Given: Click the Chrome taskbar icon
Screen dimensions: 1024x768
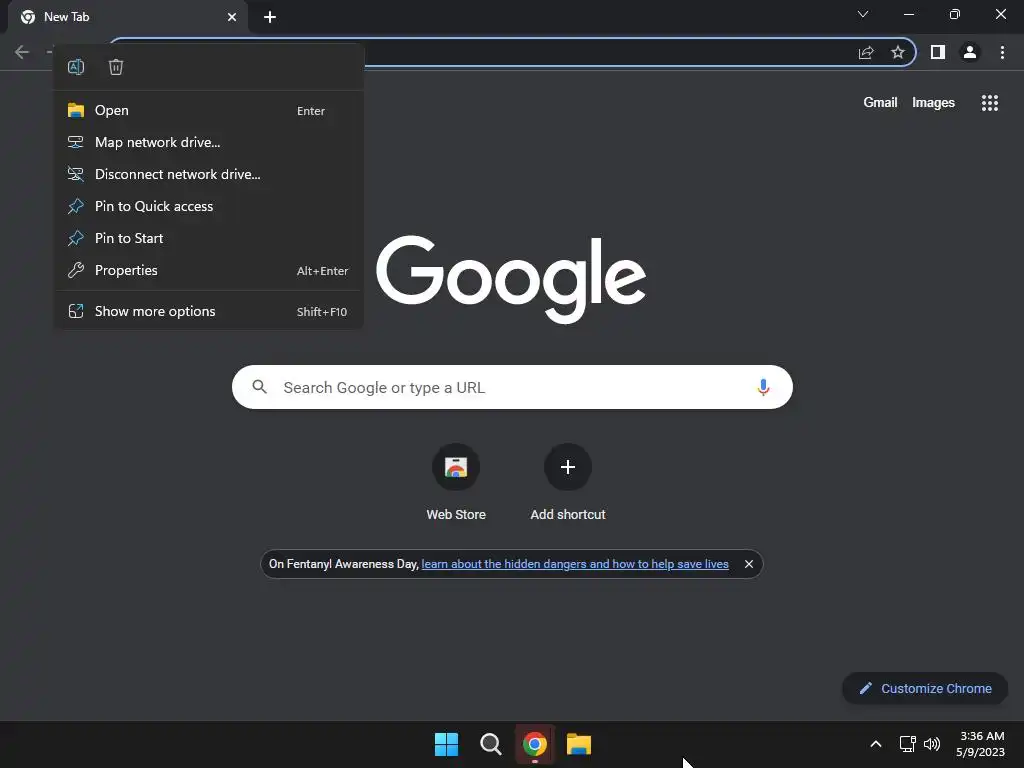Looking at the screenshot, I should (x=535, y=744).
